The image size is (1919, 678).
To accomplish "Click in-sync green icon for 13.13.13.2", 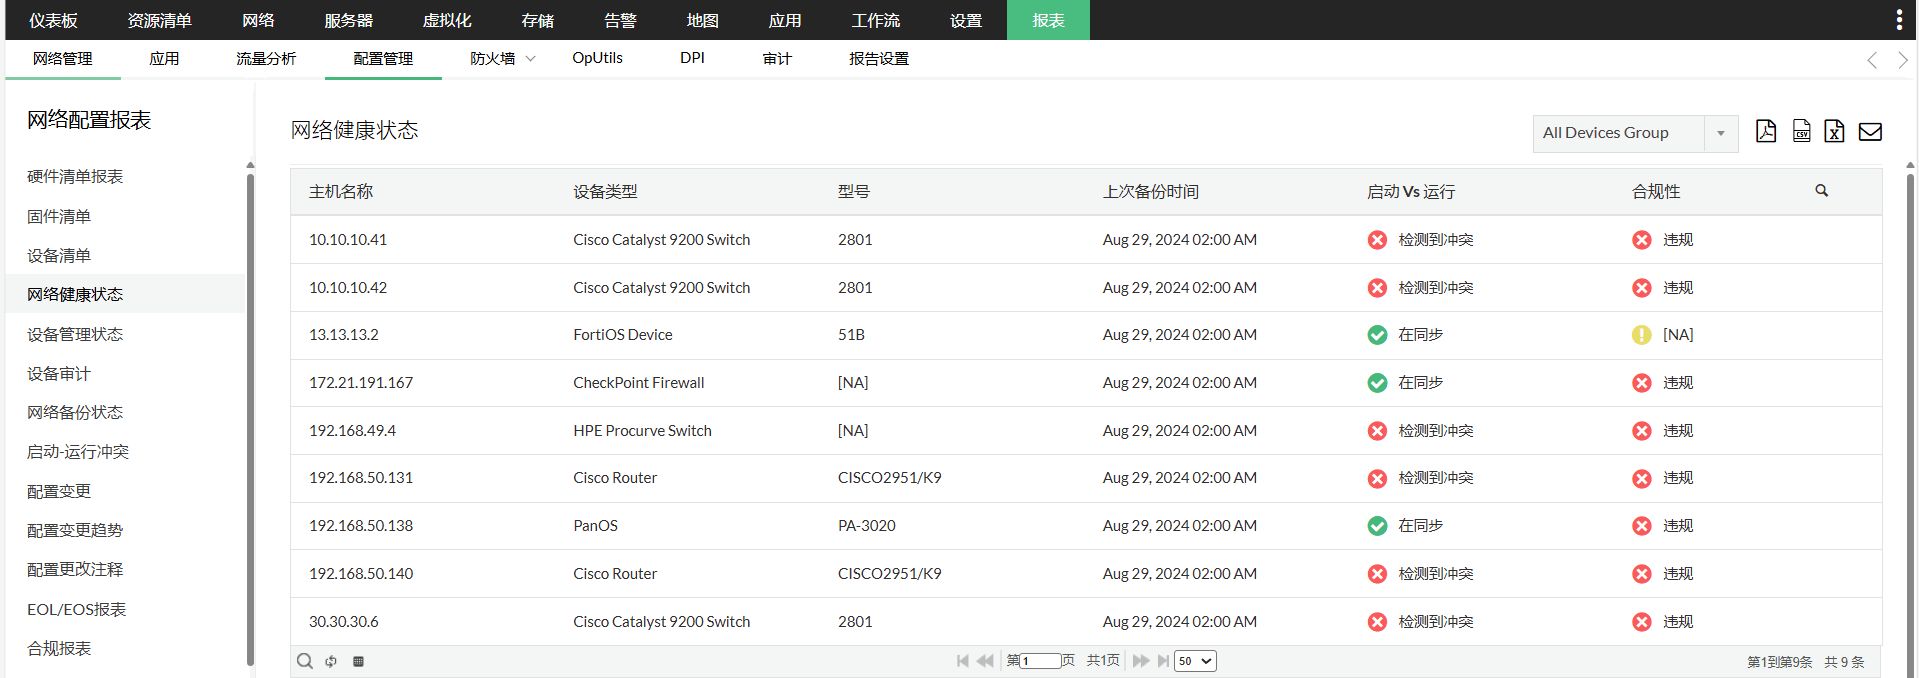I will (1377, 335).
